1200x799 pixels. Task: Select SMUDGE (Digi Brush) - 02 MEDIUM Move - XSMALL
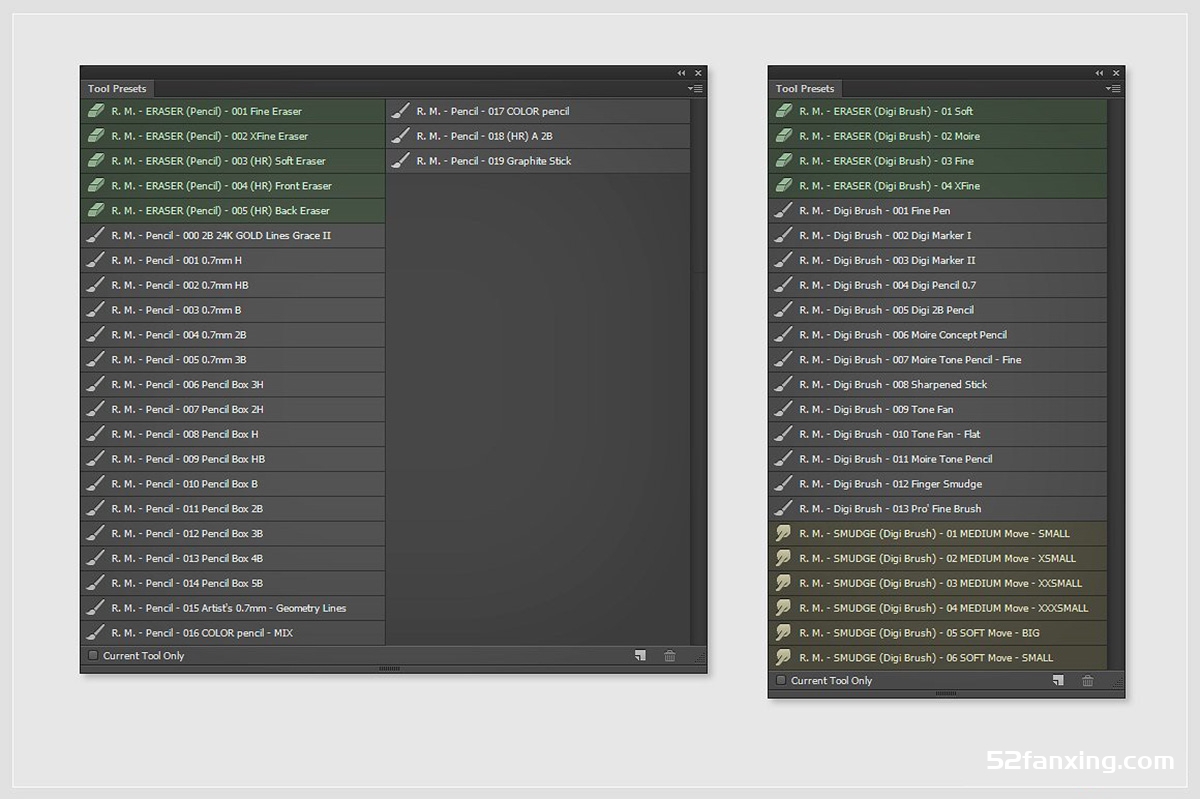pos(938,558)
